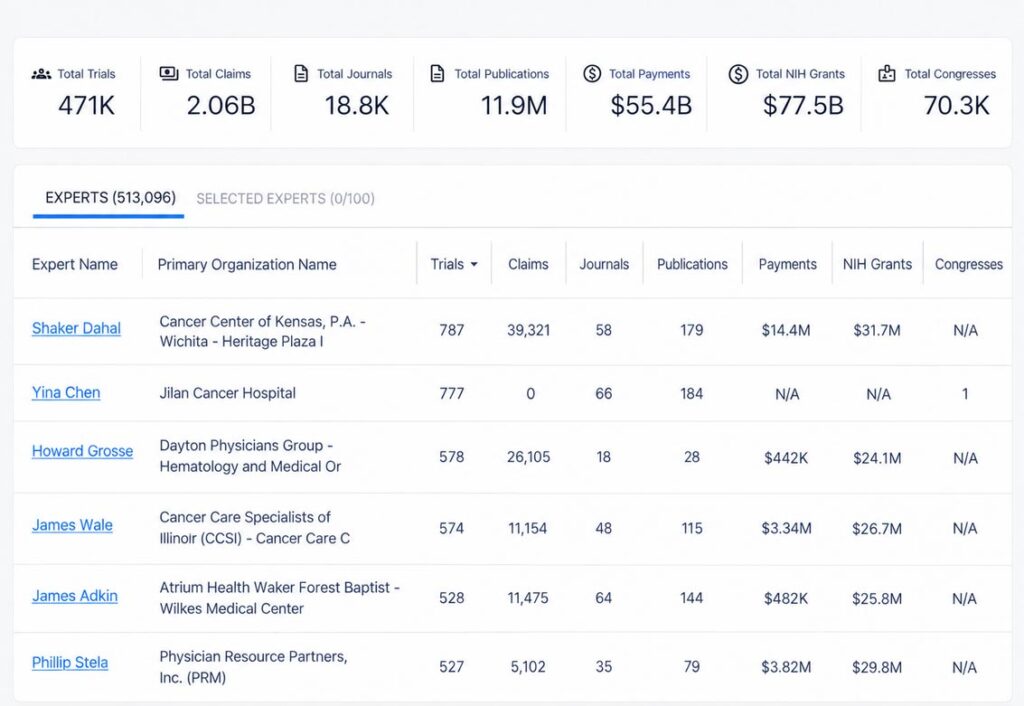Click the $77.5B total NIH grants value
The image size is (1024, 706).
tap(803, 105)
